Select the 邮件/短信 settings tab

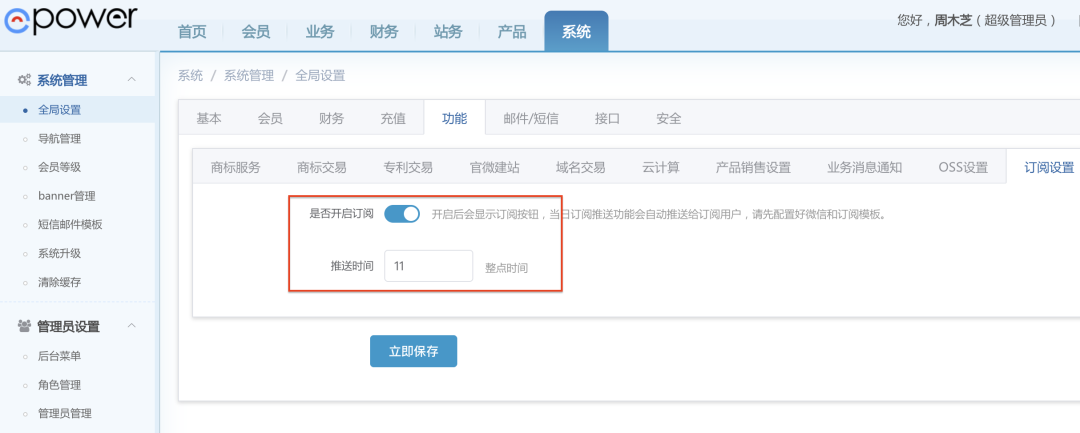[531, 118]
